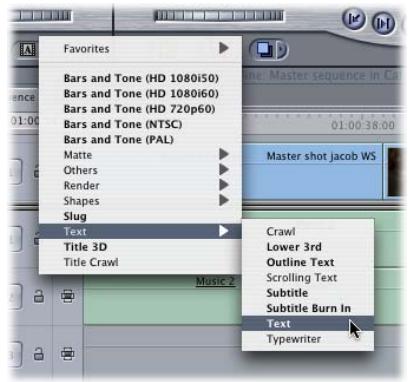This screenshot has height=382, width=410.
Task: Select the Title 3D generator
Action: tap(140, 247)
